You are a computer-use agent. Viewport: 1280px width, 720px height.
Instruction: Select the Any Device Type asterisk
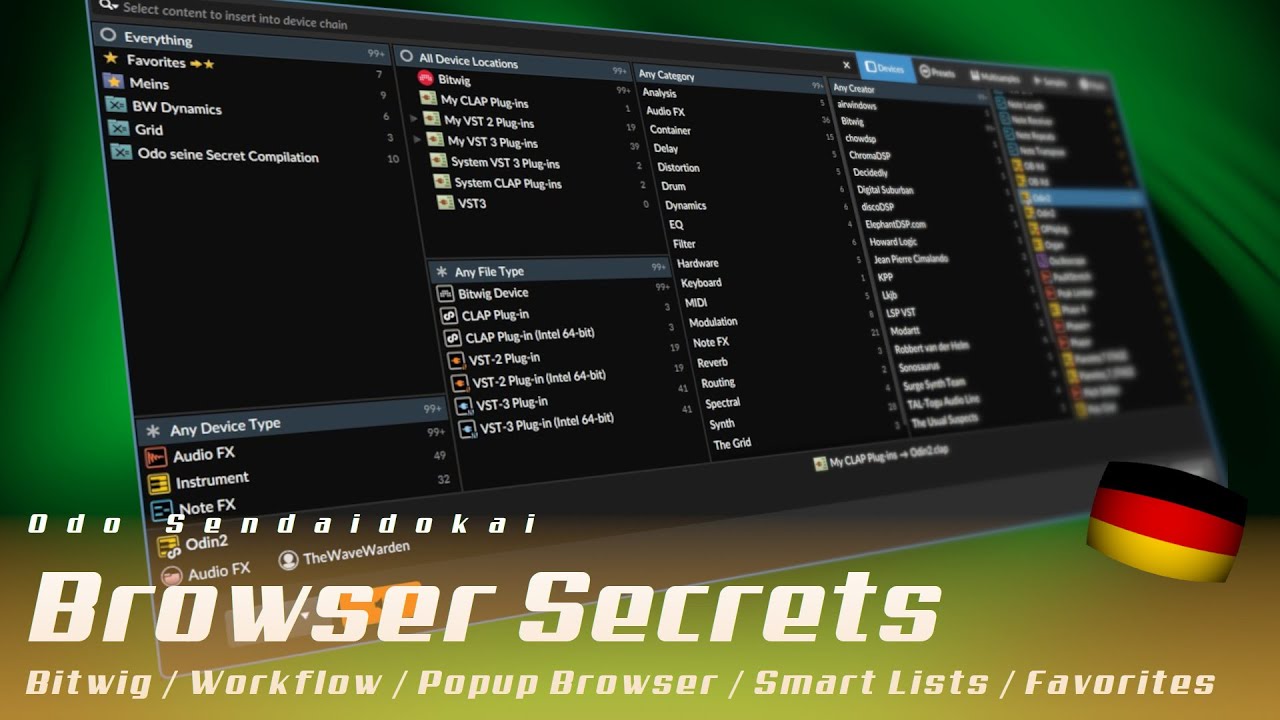click(x=153, y=432)
